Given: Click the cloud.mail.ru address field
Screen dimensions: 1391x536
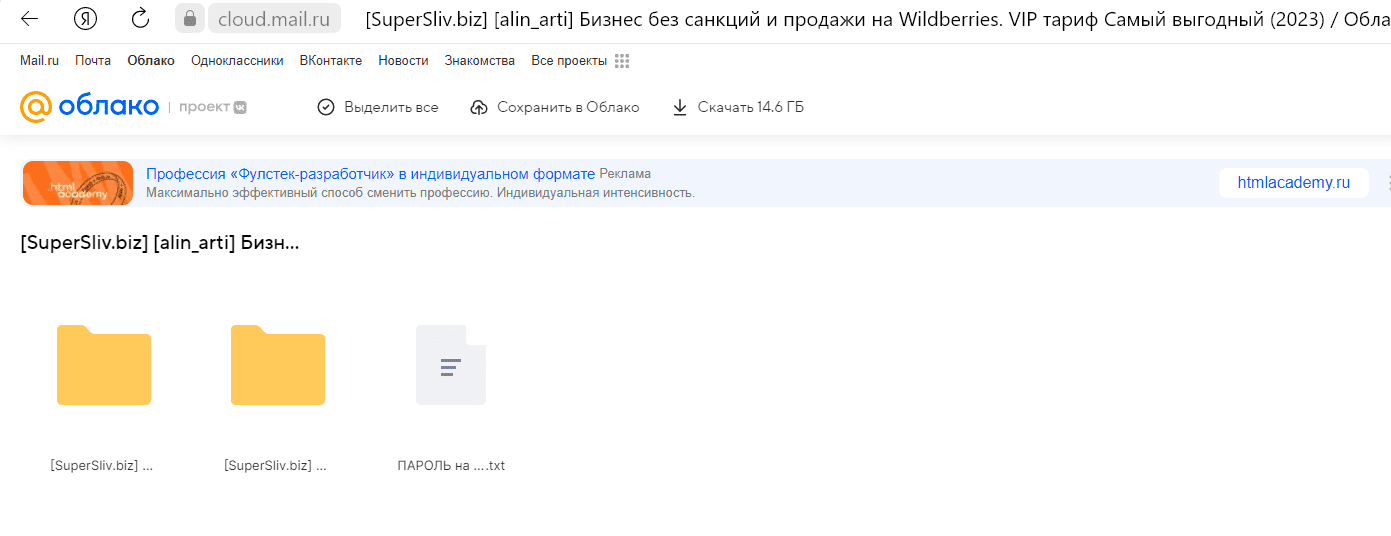Looking at the screenshot, I should pyautogui.click(x=273, y=19).
